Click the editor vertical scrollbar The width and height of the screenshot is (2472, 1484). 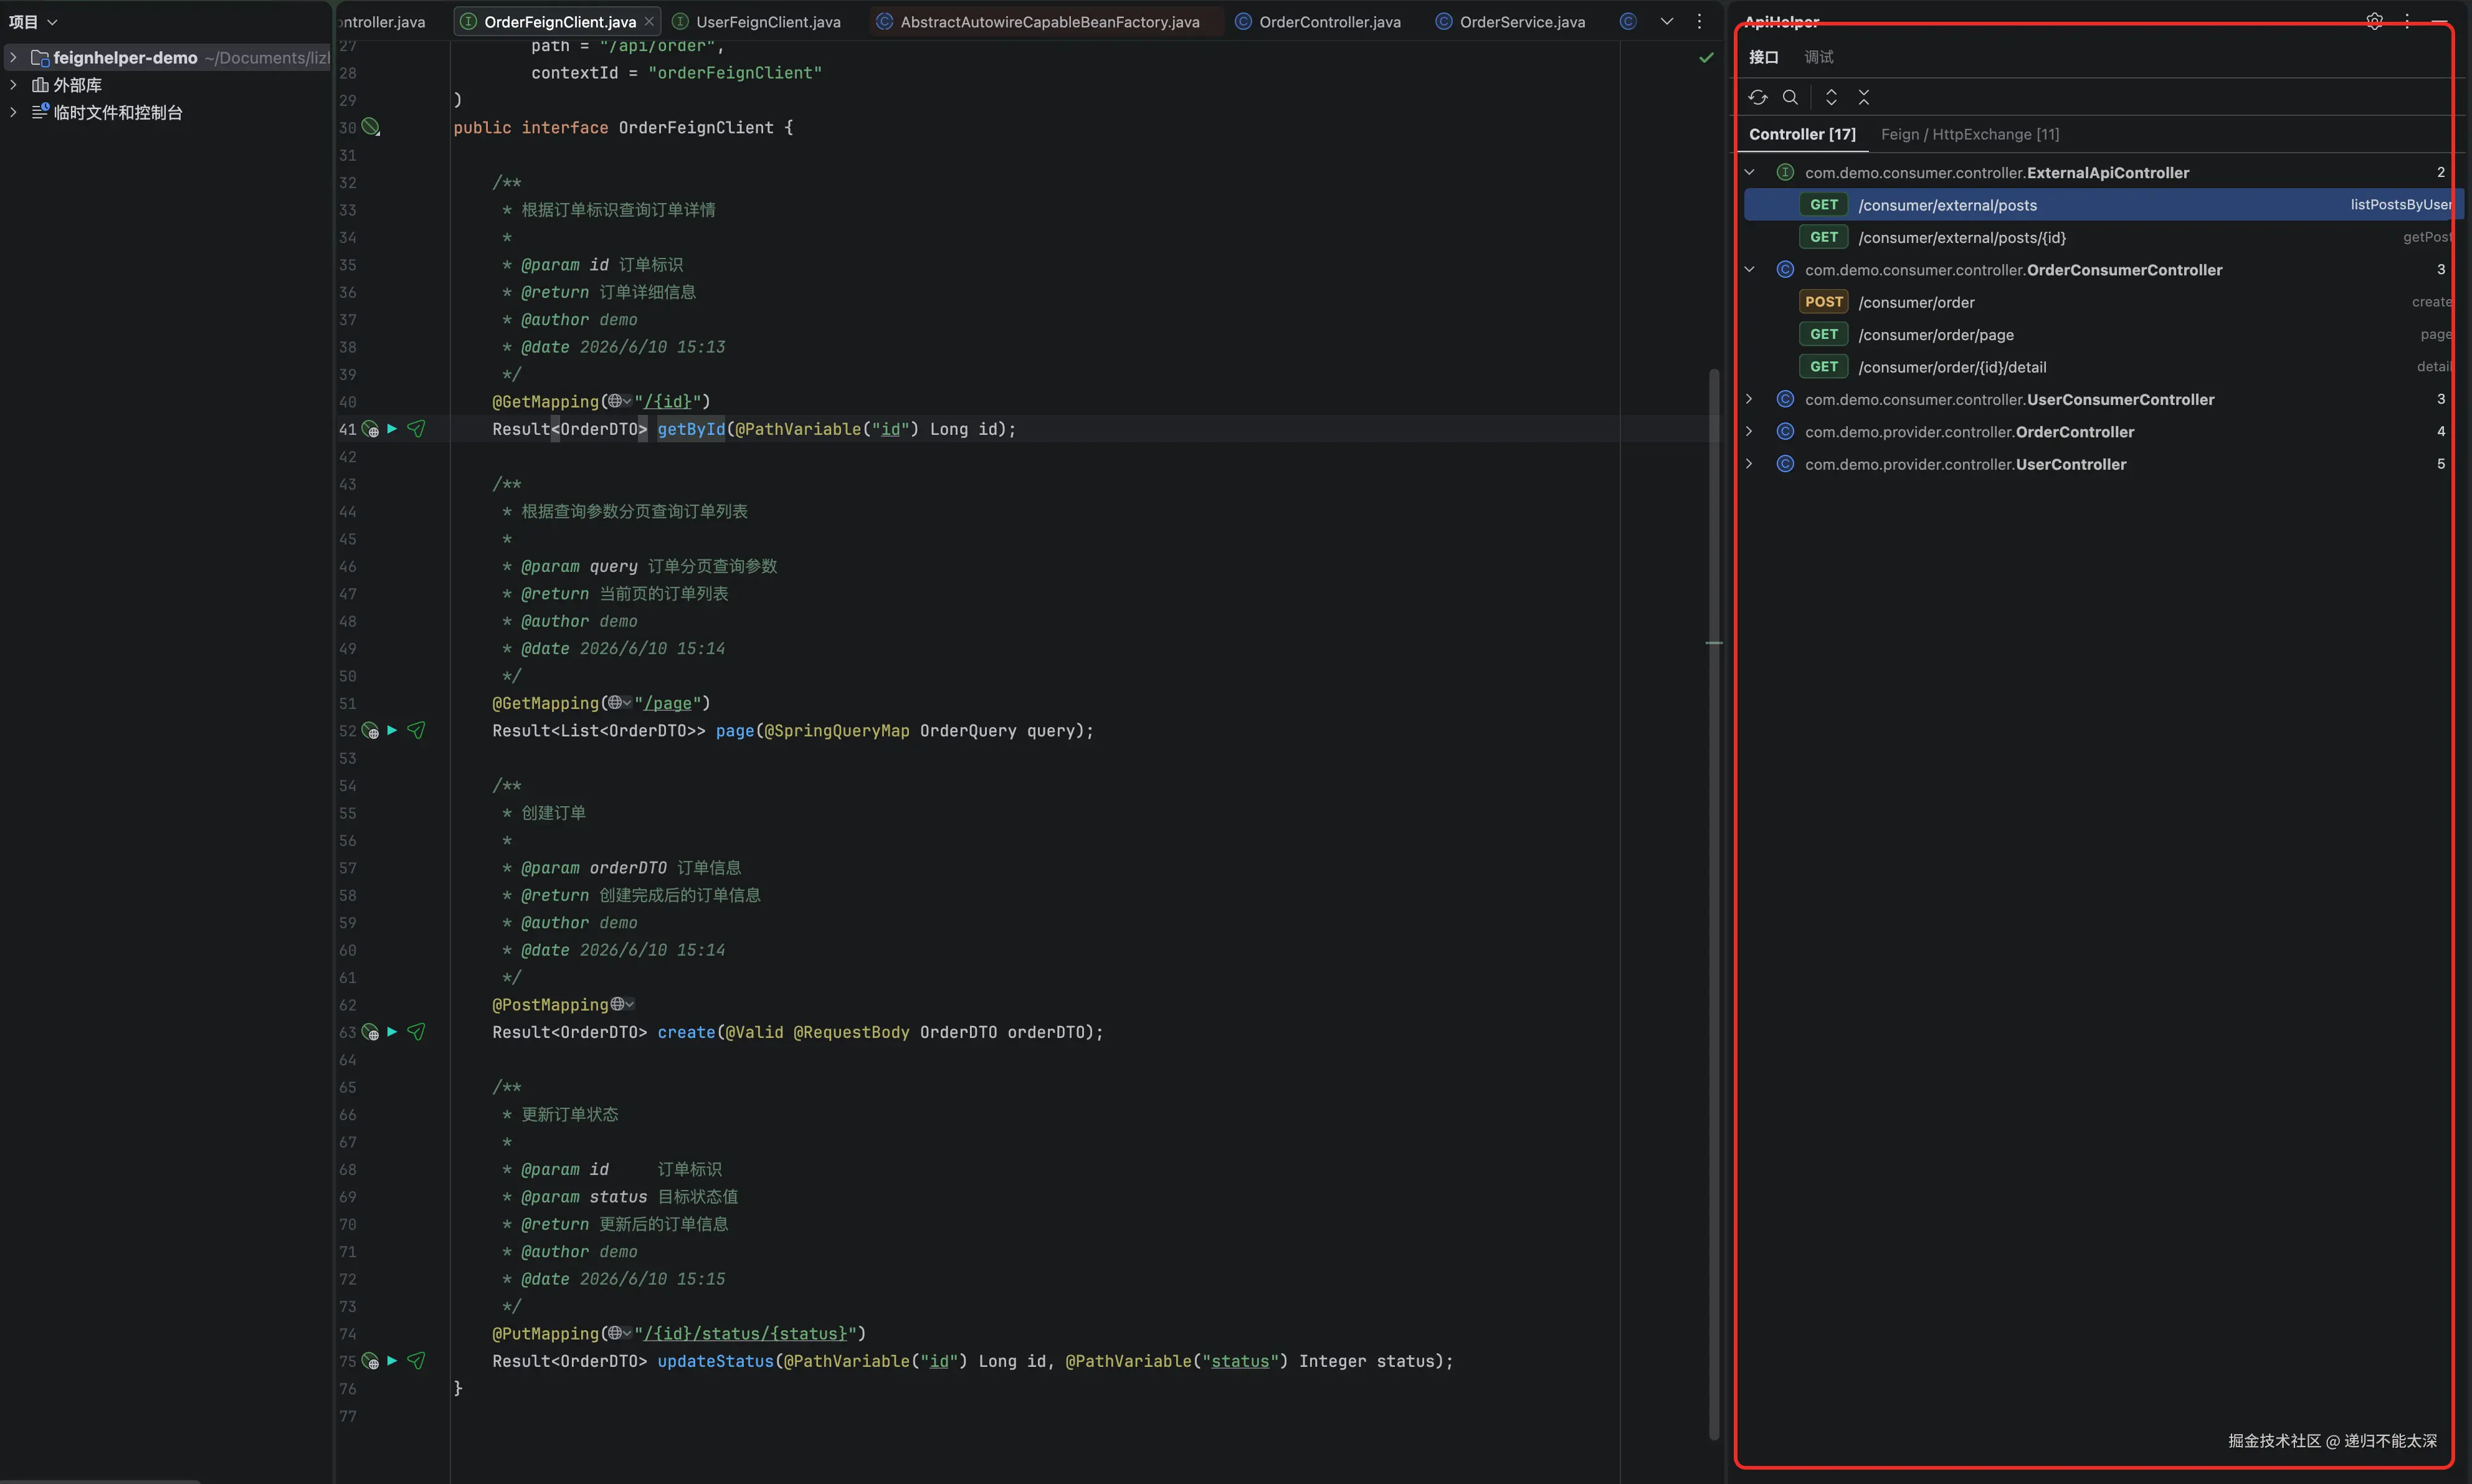[x=1713, y=904]
